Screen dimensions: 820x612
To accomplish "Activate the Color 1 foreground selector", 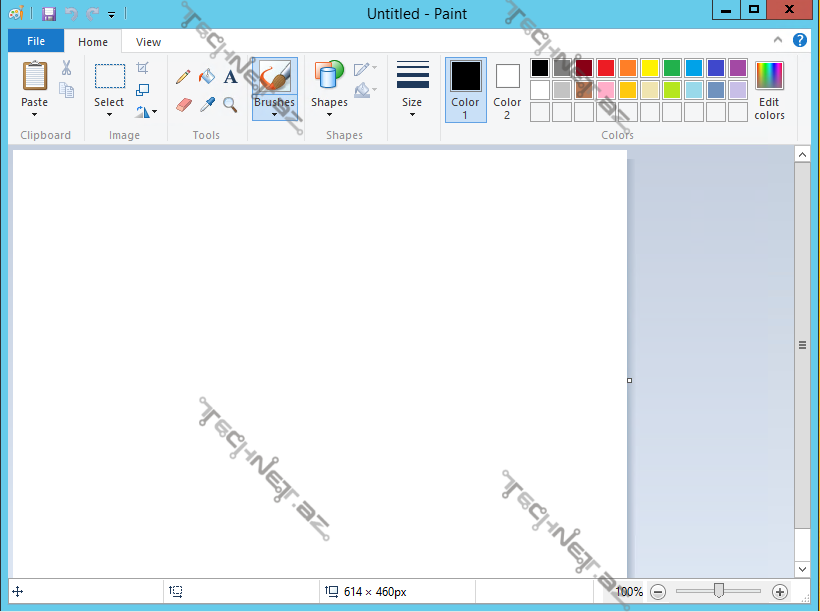I will [465, 89].
